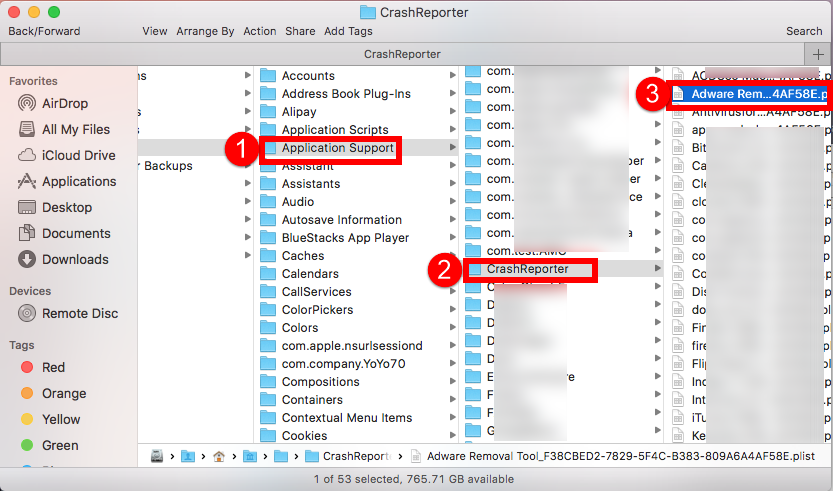Click the disk icon in the path bar

click(x=157, y=456)
